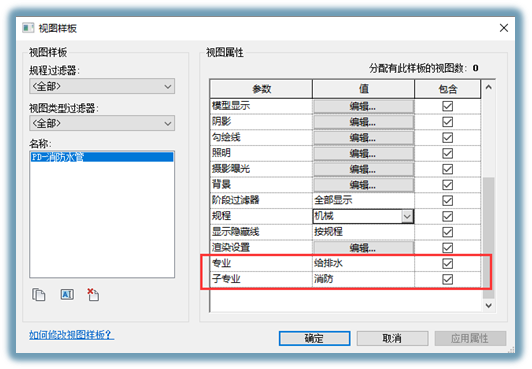Click the 取消 button
Screen dimensions: 532x369
click(x=392, y=338)
